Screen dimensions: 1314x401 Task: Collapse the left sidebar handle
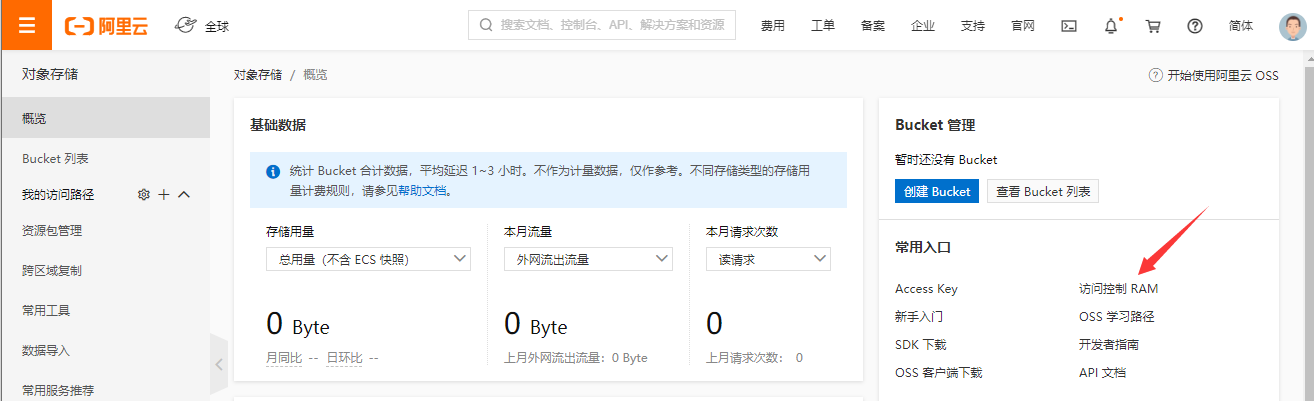pyautogui.click(x=219, y=364)
